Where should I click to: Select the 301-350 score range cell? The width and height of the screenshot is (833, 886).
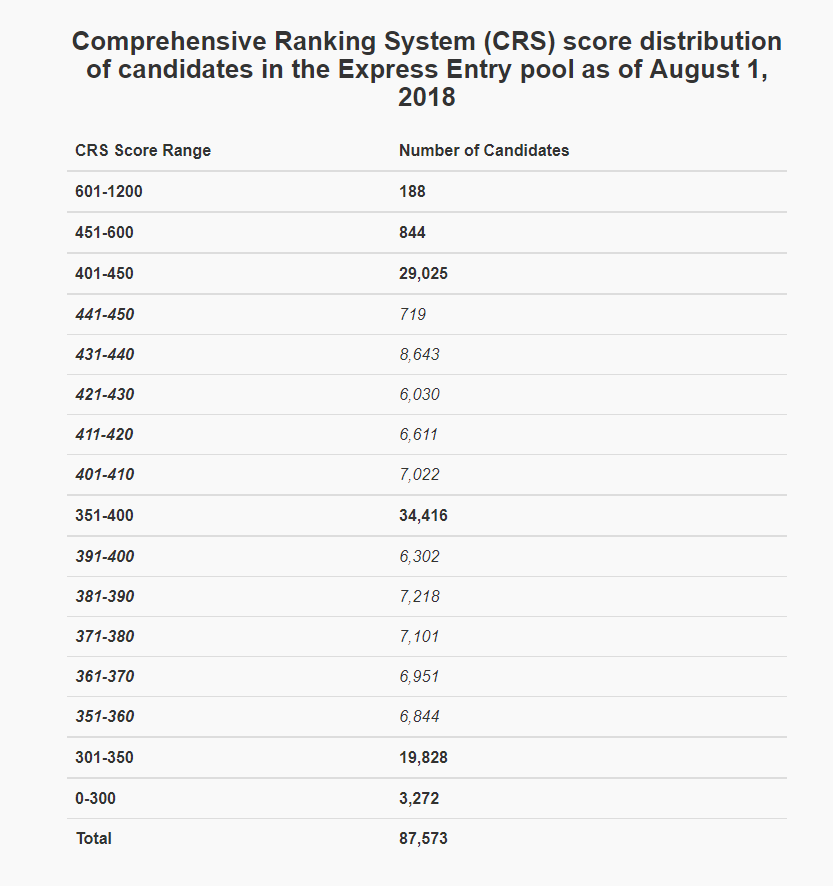click(x=104, y=758)
